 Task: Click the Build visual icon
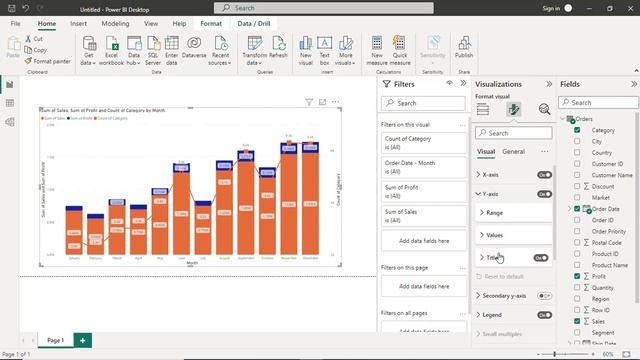[483, 109]
